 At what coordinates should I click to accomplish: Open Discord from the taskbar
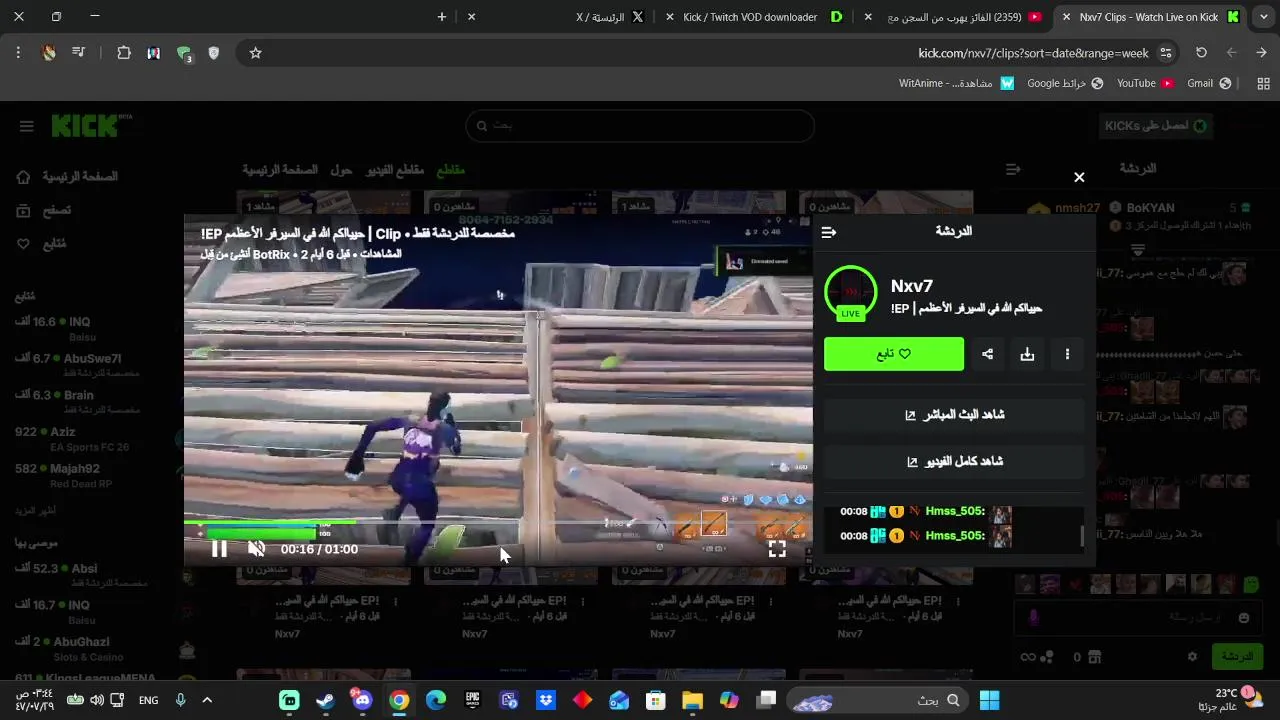[362, 700]
